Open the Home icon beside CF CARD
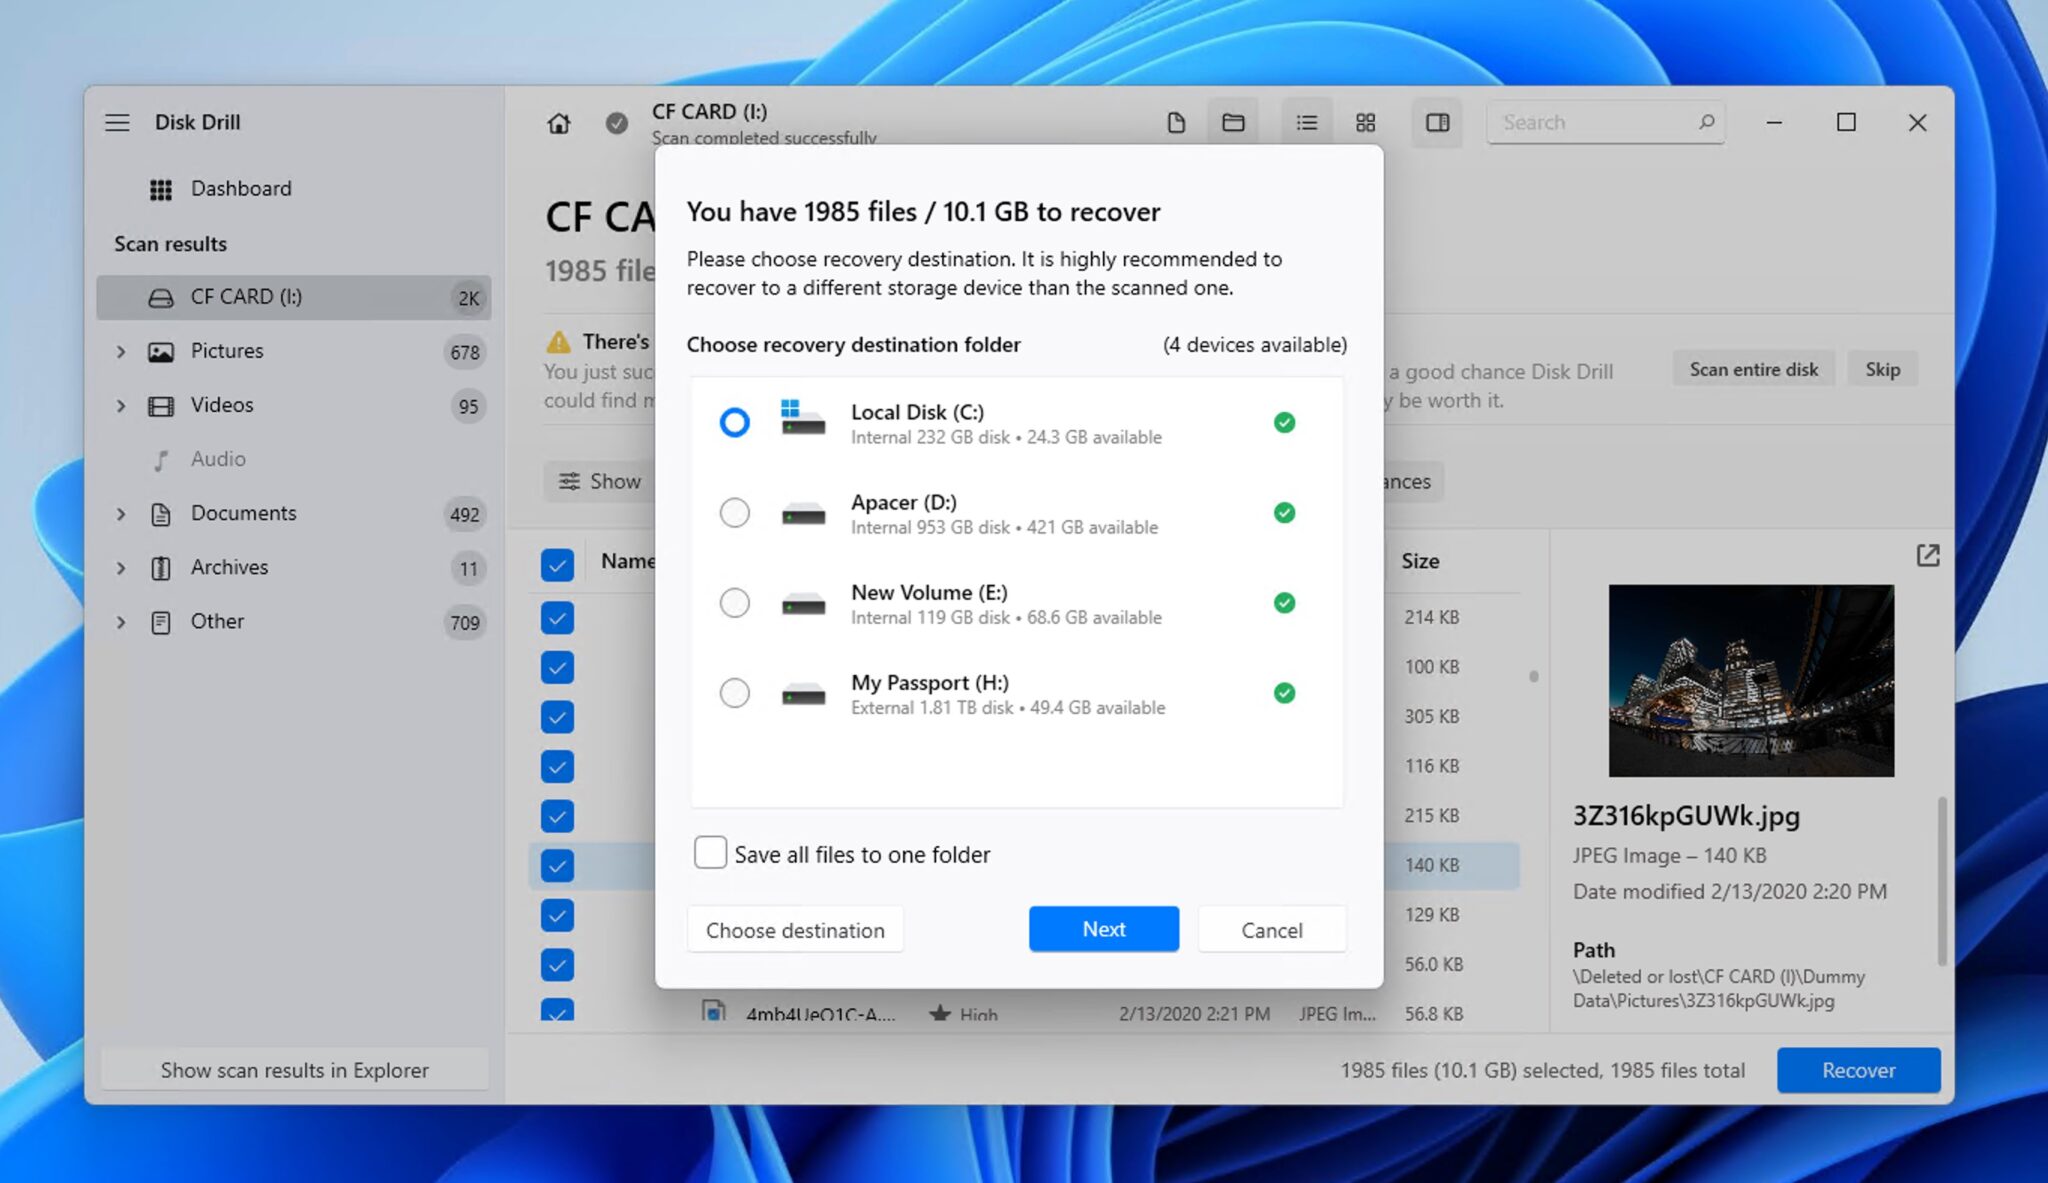 (558, 122)
